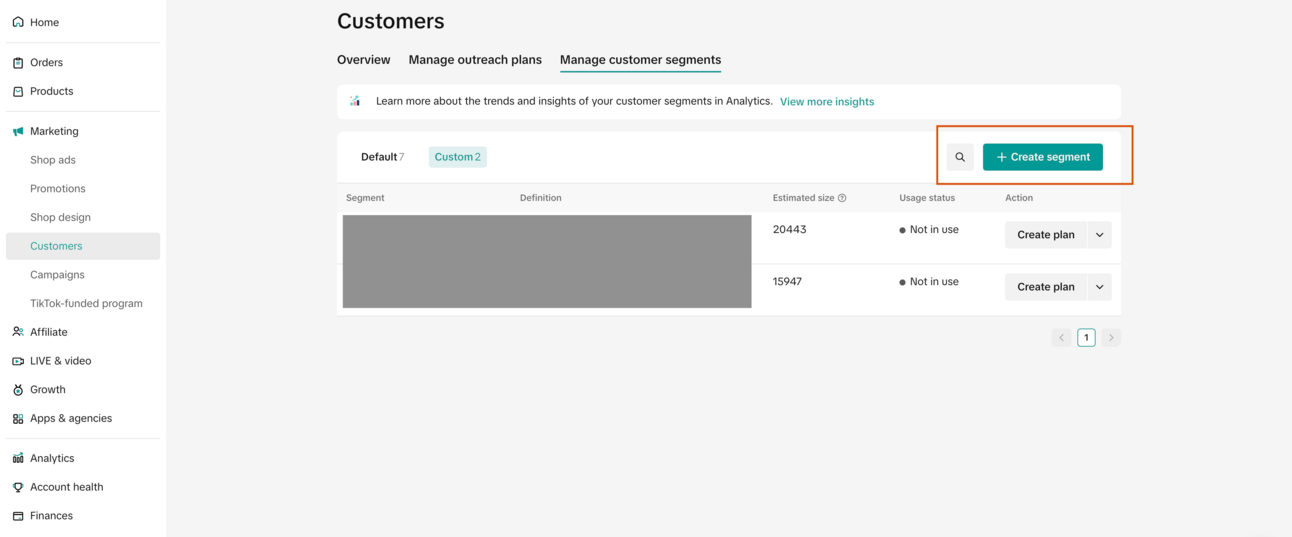Open Shop ads in Marketing menu
The height and width of the screenshot is (537, 1292).
[53, 160]
